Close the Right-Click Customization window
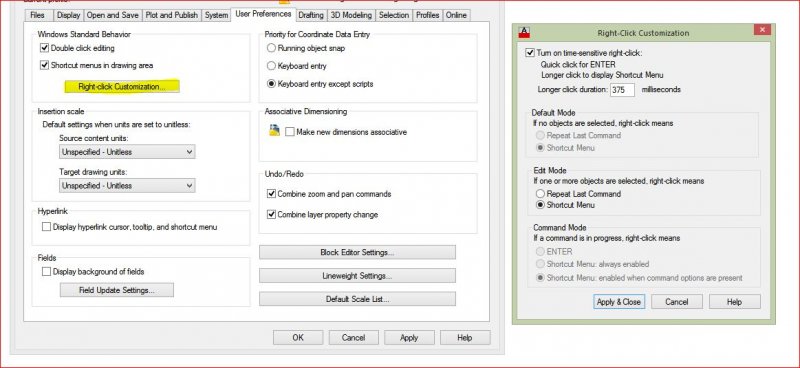Viewport: 800px width, 368px height. click(x=762, y=30)
